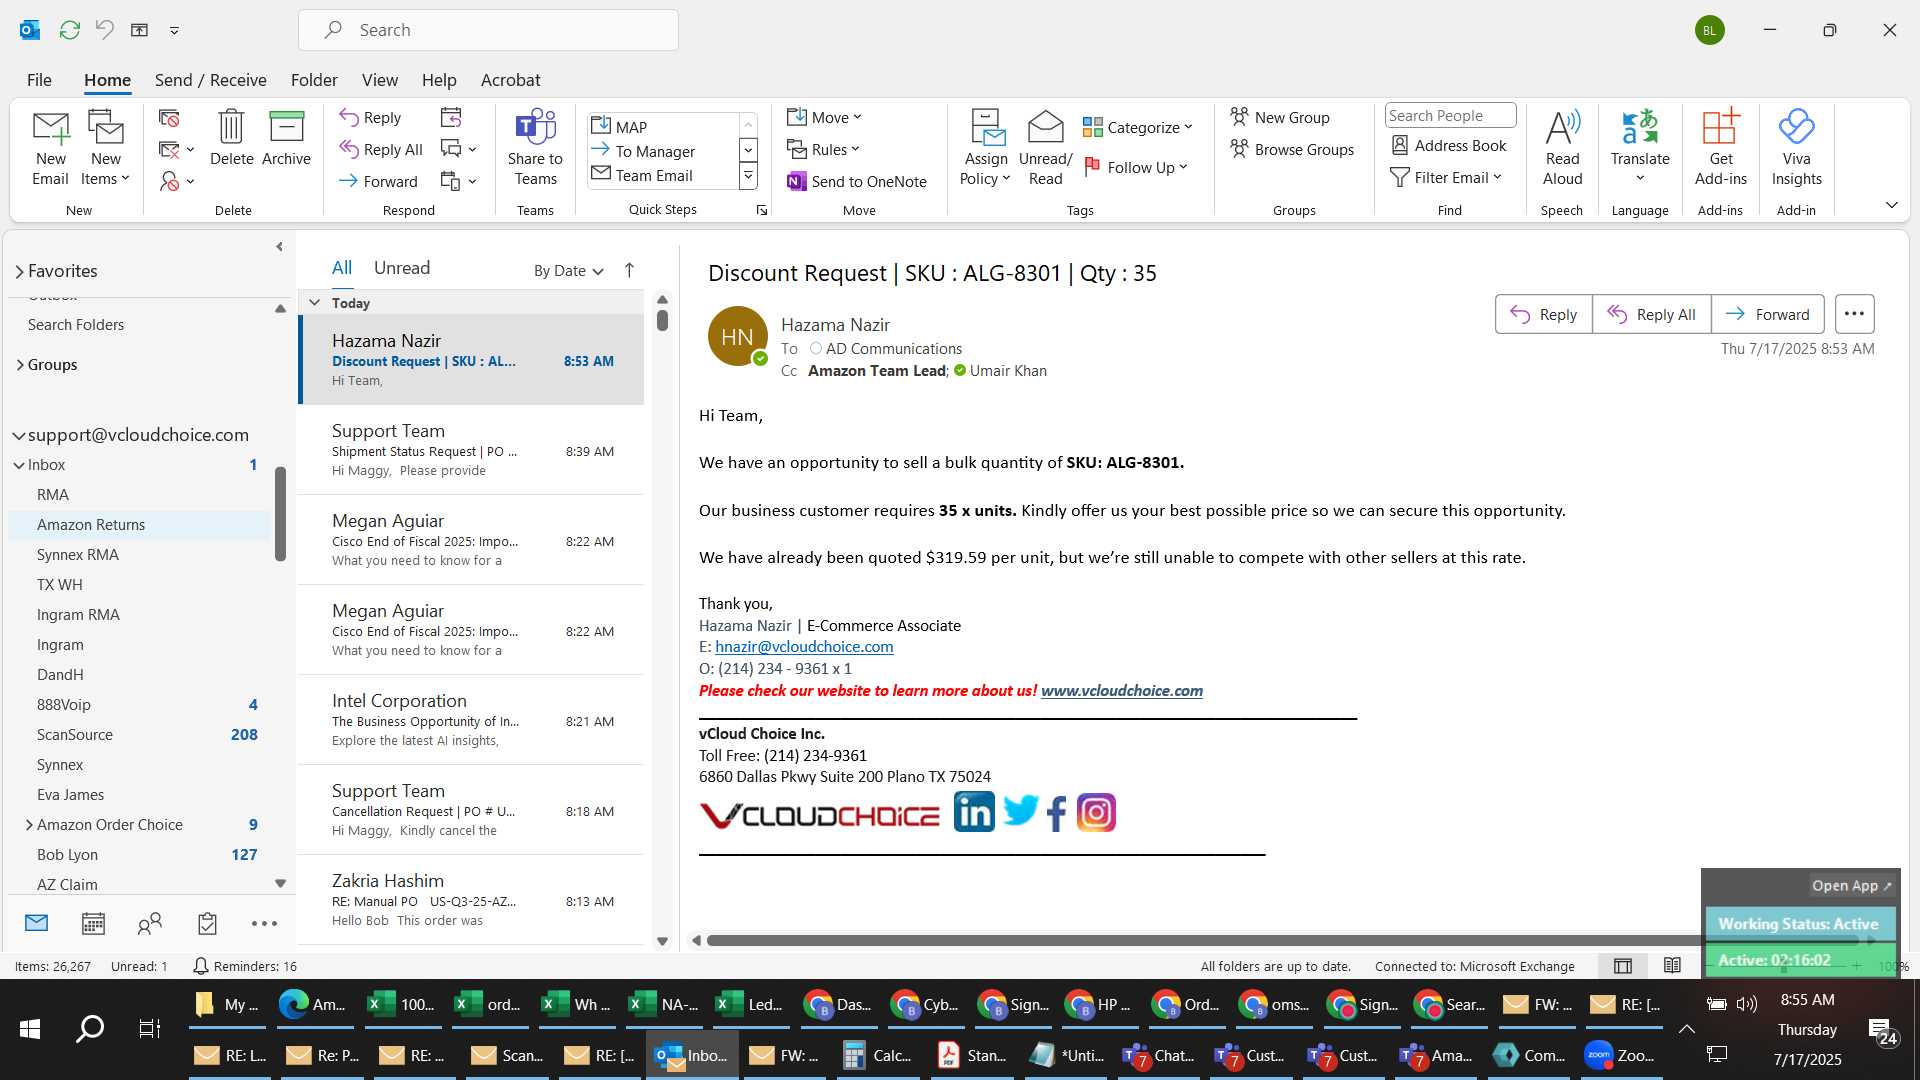Screen dimensions: 1920x1080
Task: Open Categorize dropdown
Action: (1137, 127)
